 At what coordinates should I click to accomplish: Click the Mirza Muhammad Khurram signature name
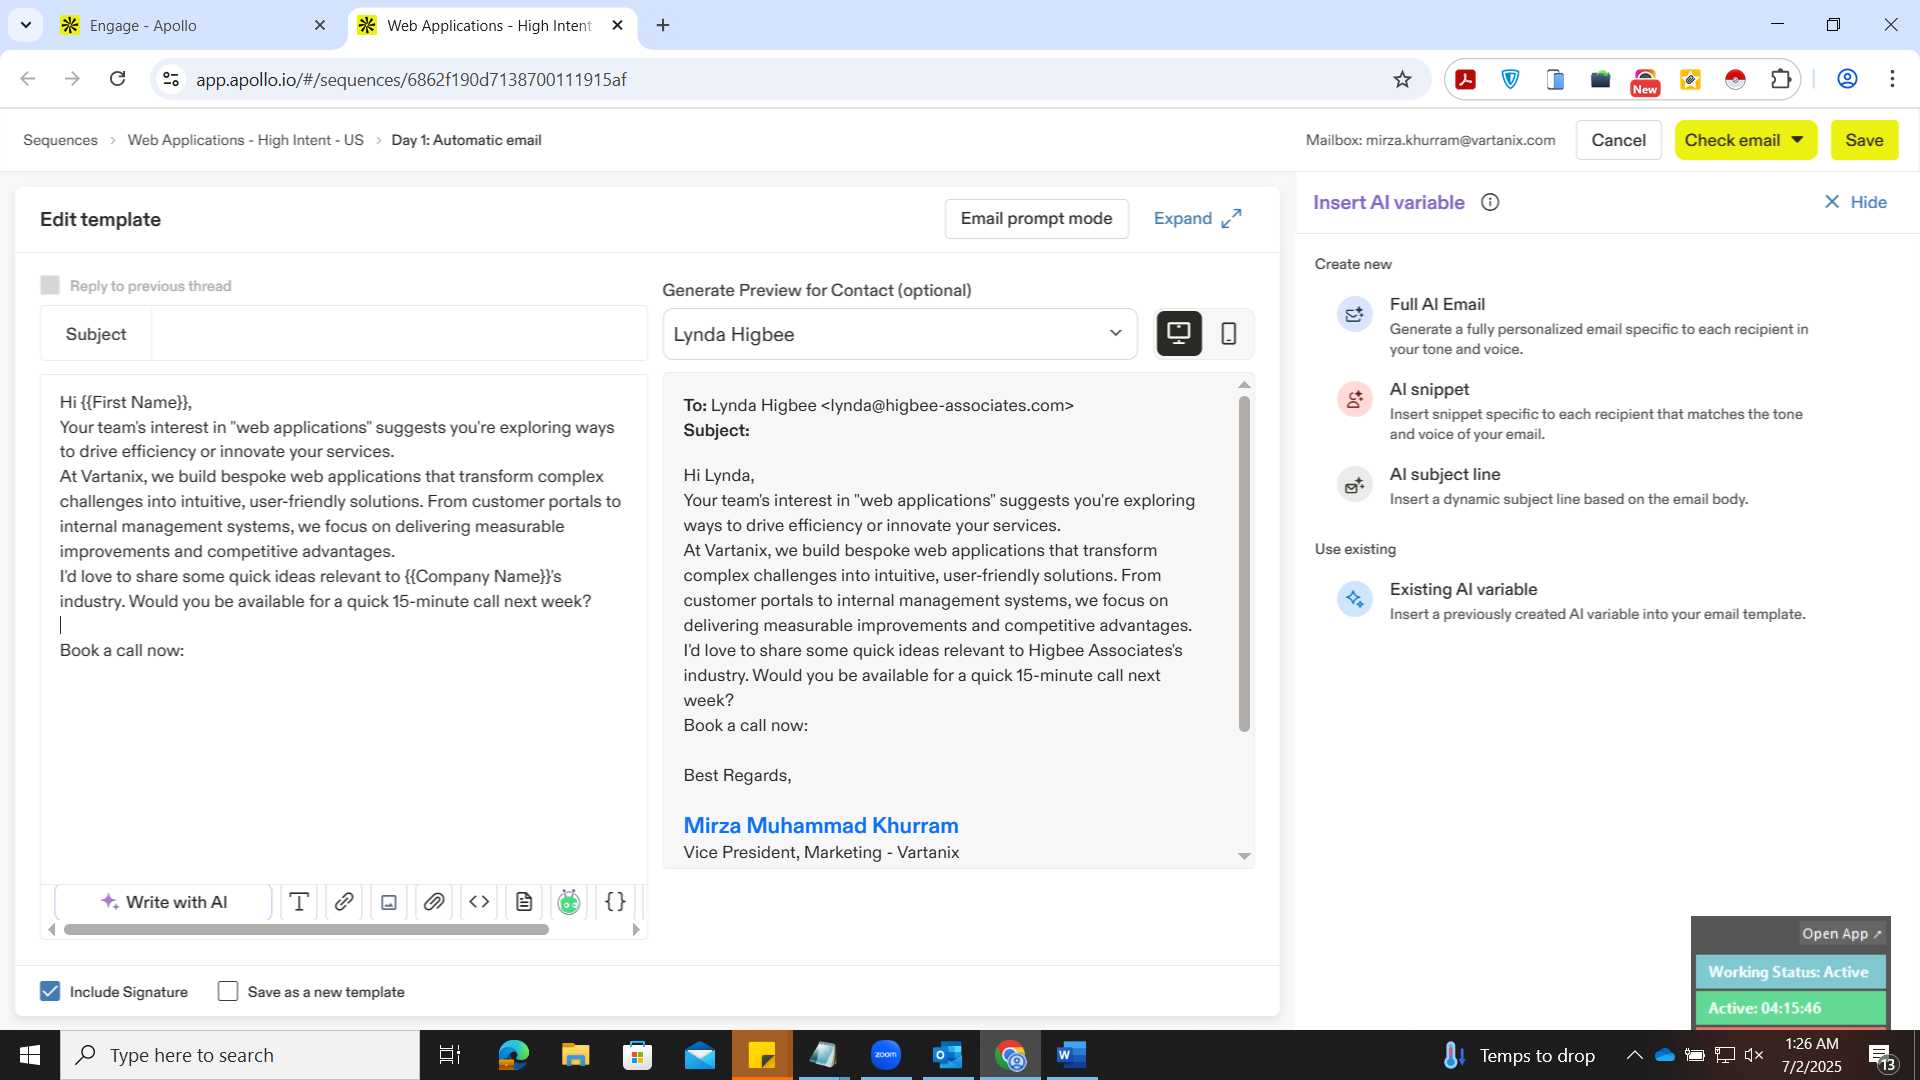[x=820, y=825]
